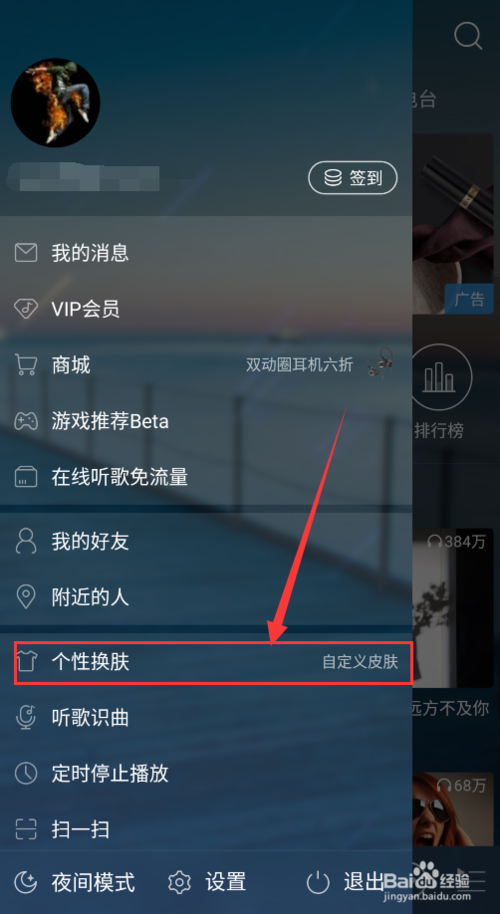
Task: Tap the location pin for 附近的人
Action: 26,597
